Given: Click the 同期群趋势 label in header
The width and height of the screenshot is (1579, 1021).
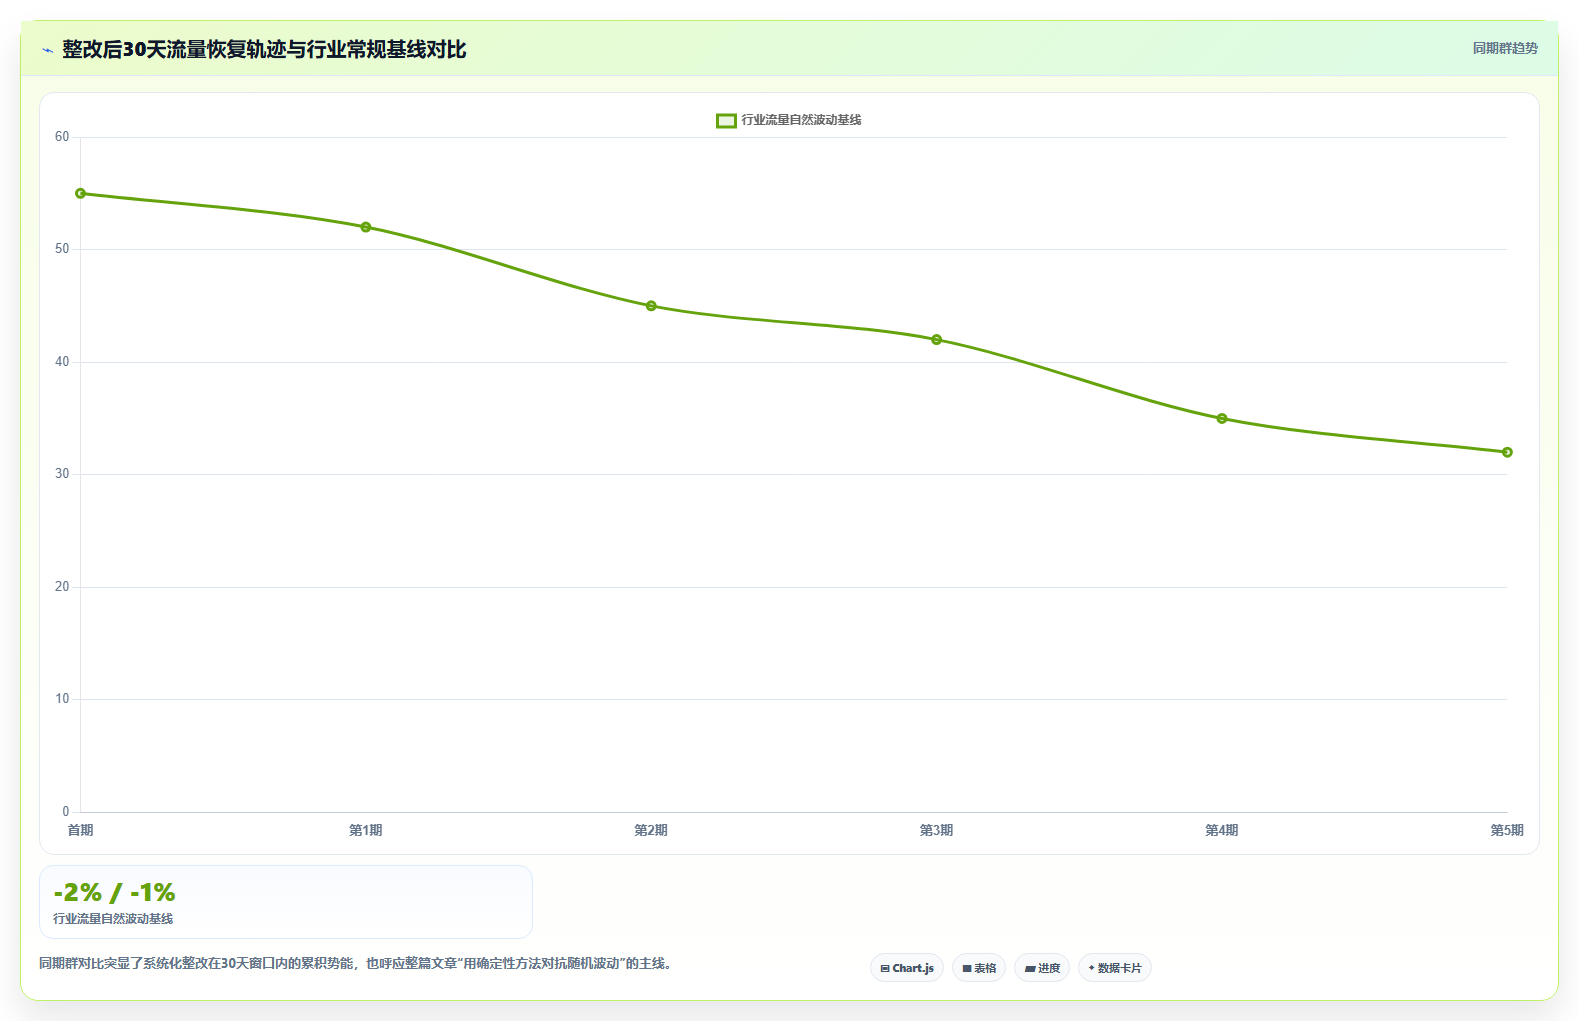Looking at the screenshot, I should pos(1505,48).
